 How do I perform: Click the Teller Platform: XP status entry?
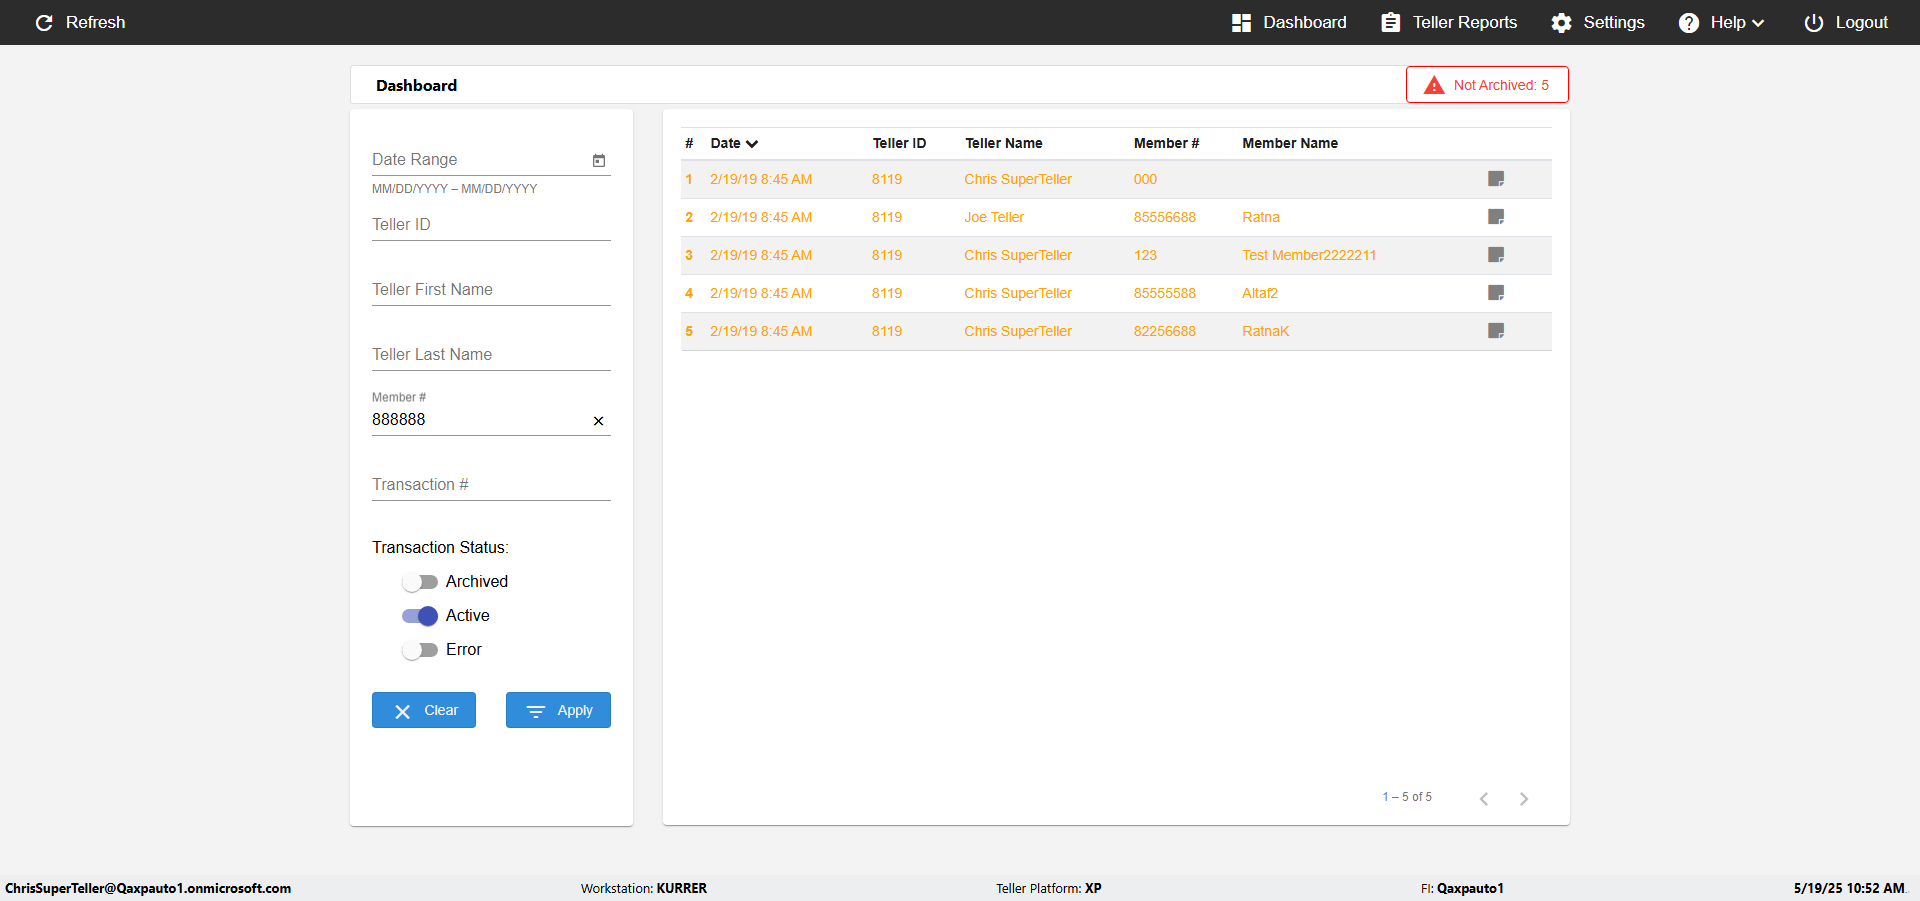[x=1049, y=888]
